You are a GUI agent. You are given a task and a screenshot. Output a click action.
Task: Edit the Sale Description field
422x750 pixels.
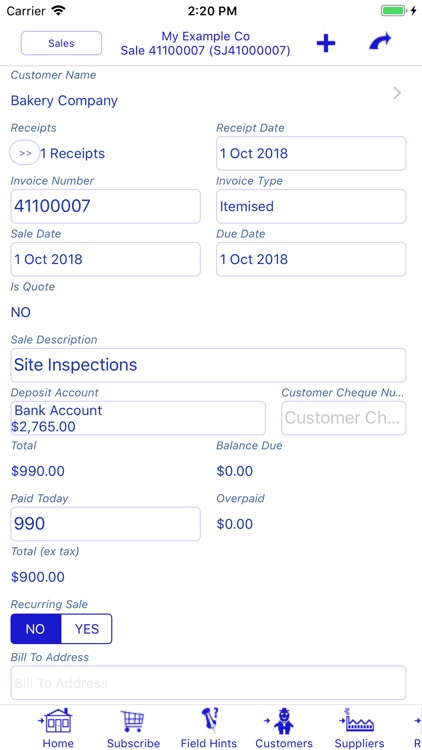coord(208,365)
